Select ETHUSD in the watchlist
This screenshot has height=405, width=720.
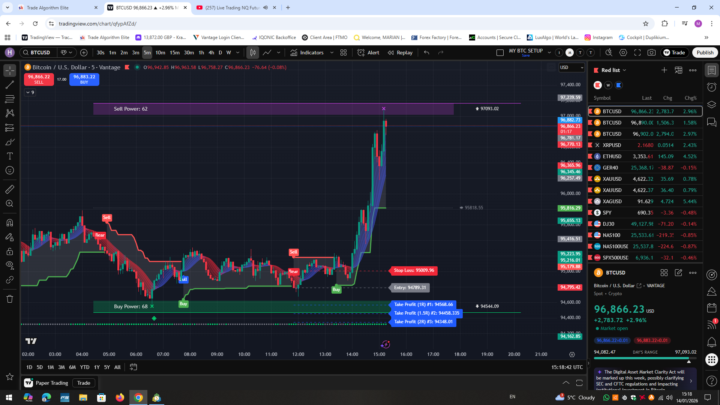(x=645, y=157)
